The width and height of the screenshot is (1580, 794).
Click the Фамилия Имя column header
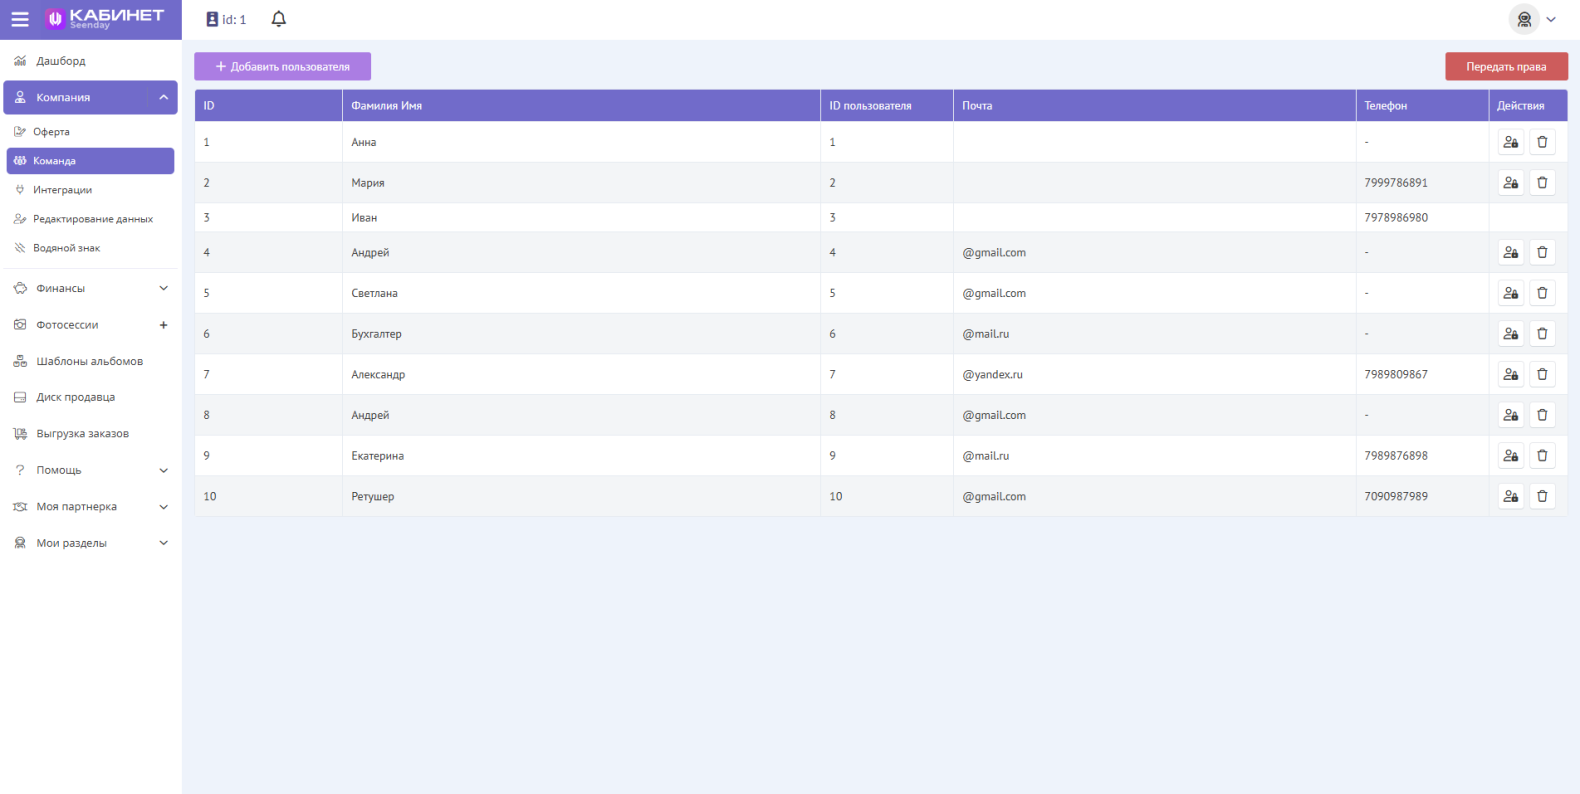pyautogui.click(x=386, y=106)
